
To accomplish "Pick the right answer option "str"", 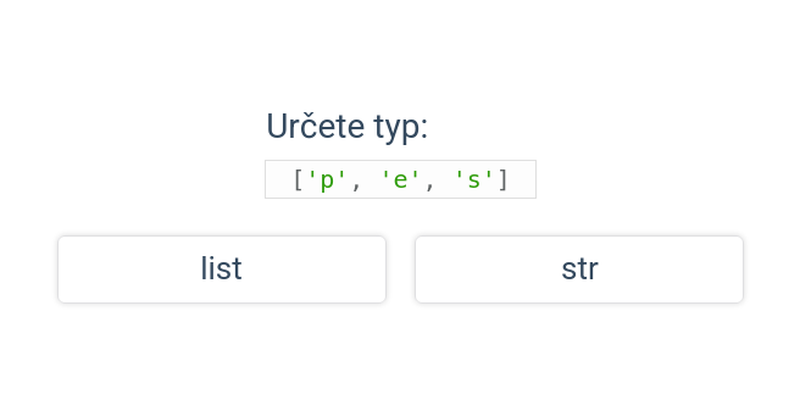I will (x=579, y=269).
